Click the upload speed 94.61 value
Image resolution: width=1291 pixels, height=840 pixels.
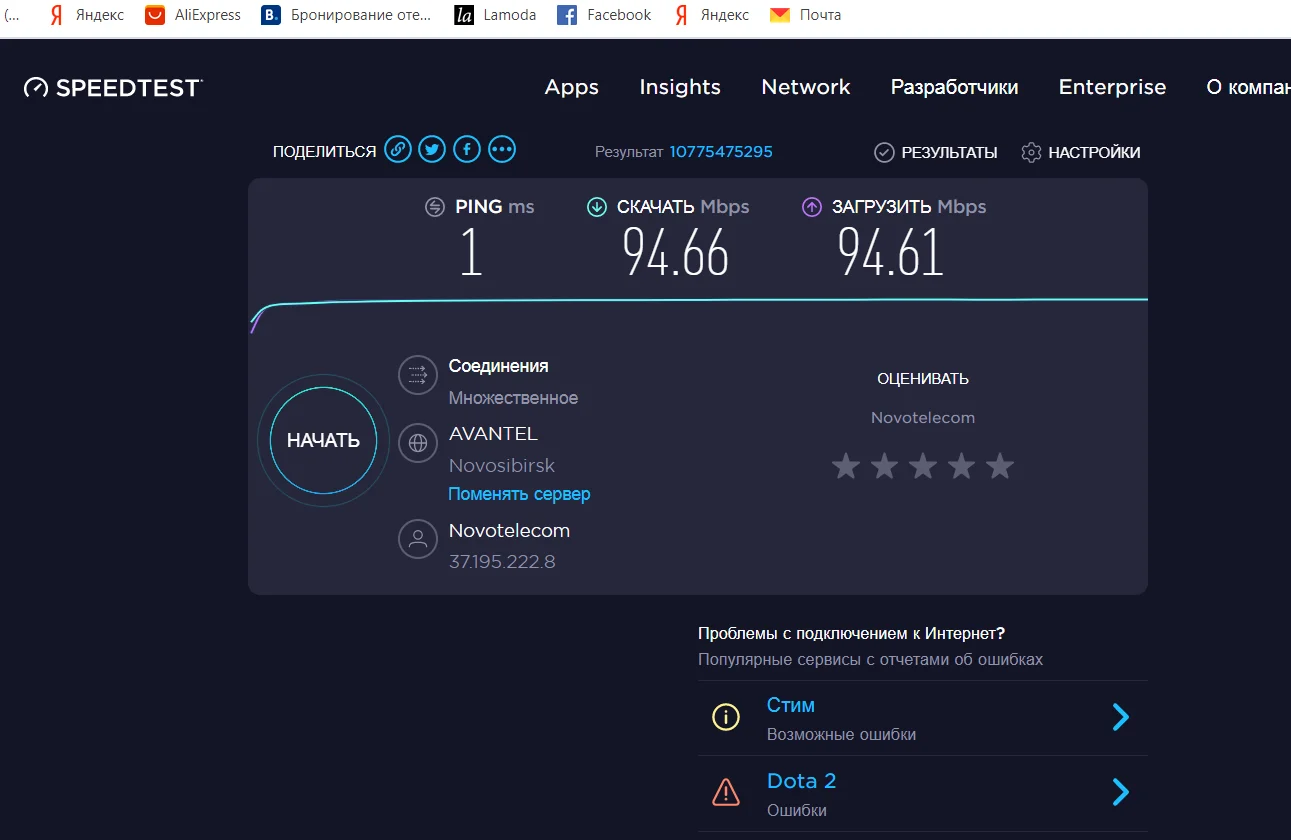pyautogui.click(x=891, y=251)
